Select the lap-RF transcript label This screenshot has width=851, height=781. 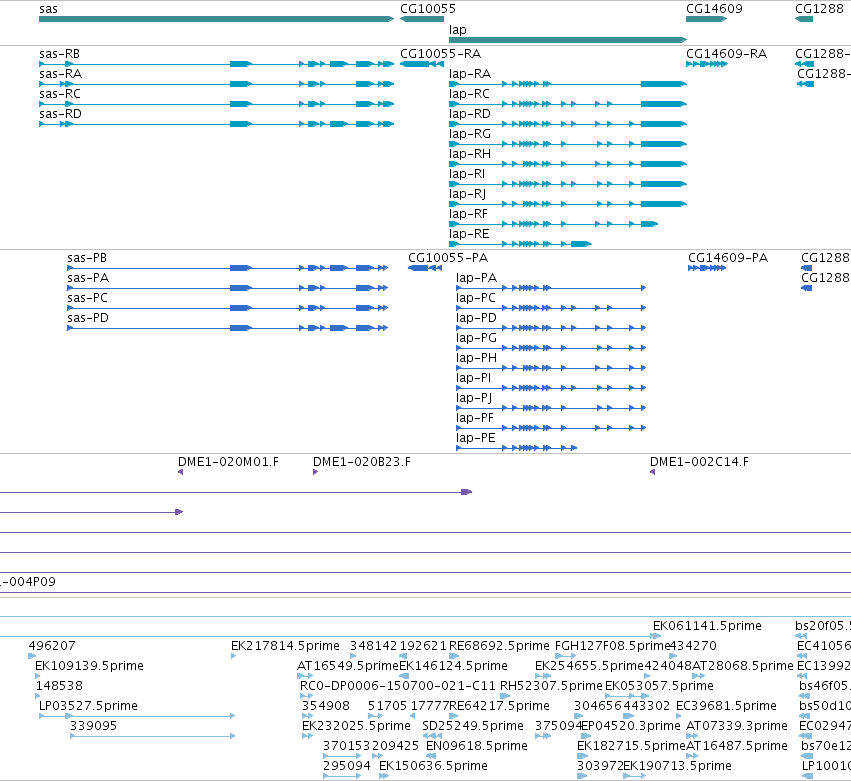[x=468, y=214]
